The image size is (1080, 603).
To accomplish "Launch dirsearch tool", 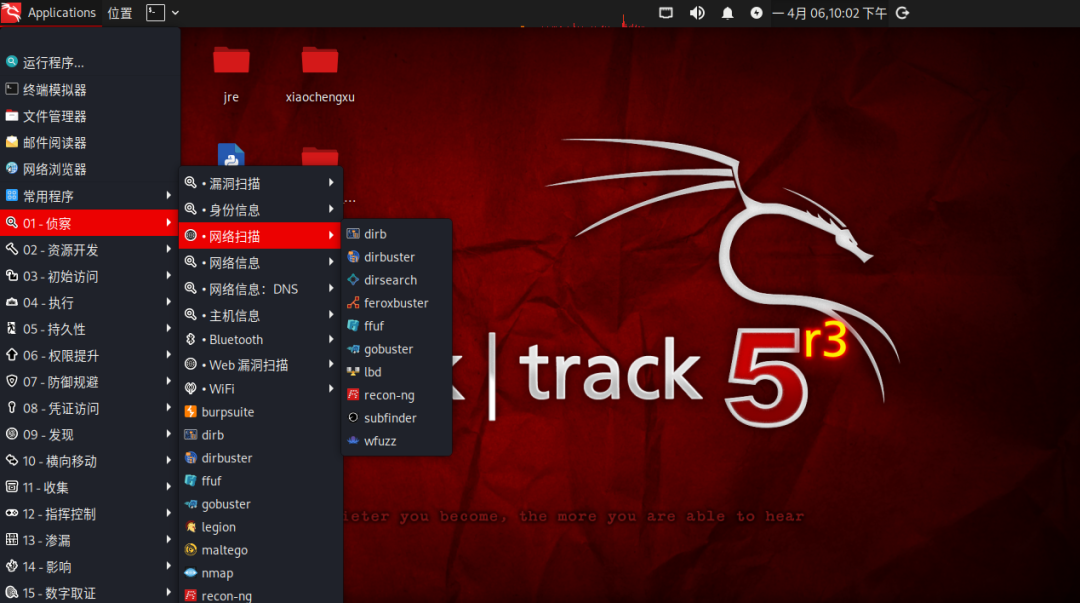I will coord(396,280).
